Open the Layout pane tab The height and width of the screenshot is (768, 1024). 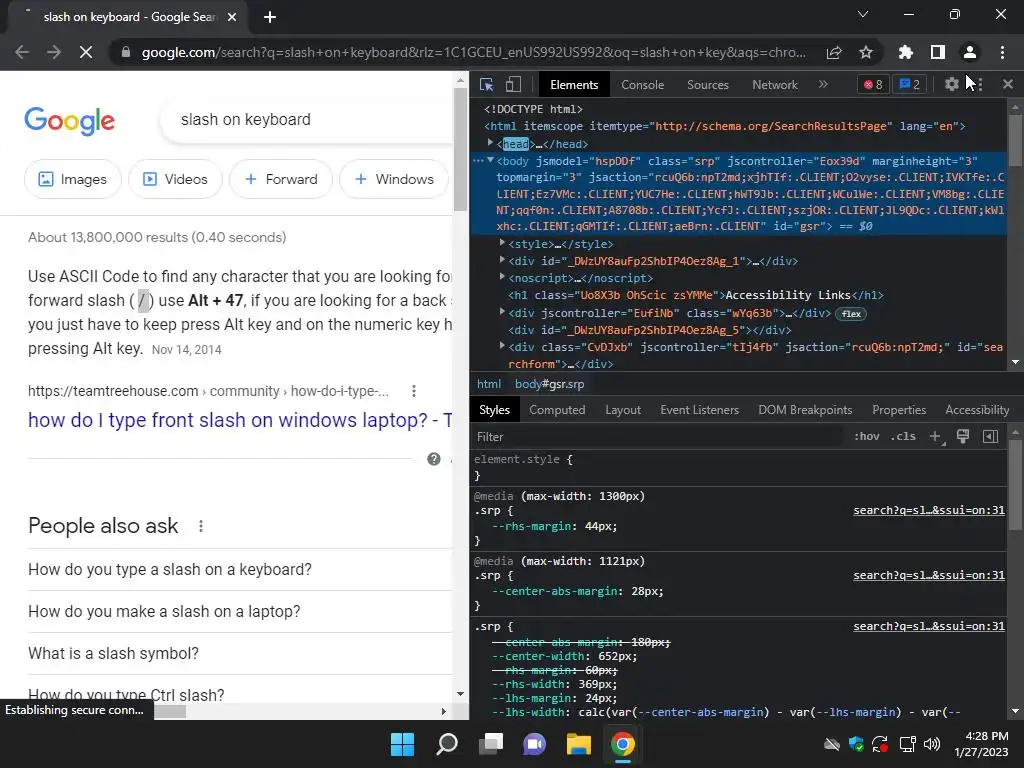[x=623, y=410]
